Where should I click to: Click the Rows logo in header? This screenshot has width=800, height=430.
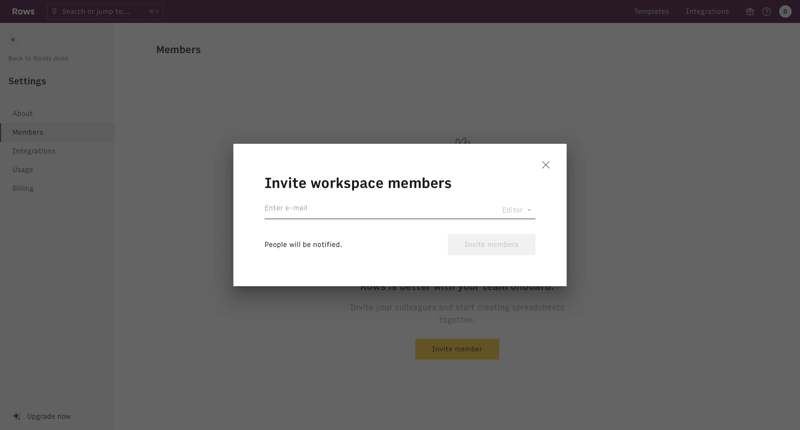[x=23, y=11]
